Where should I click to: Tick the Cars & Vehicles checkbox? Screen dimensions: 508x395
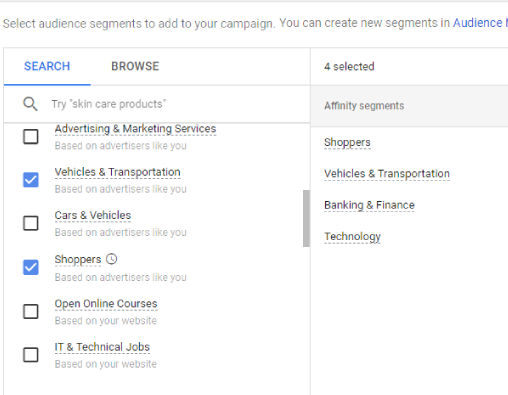coord(31,223)
